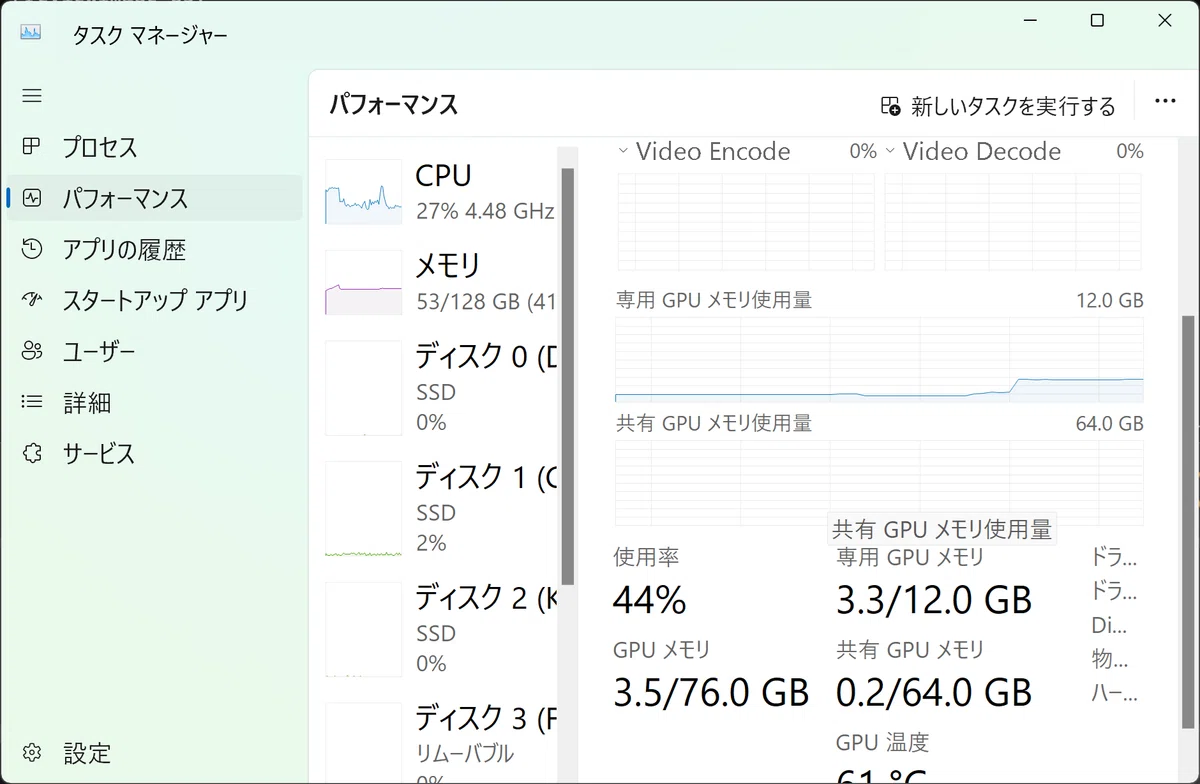1200x784 pixels.
Task: Select the パフォーマンス sidebar icon
Action: (x=32, y=198)
